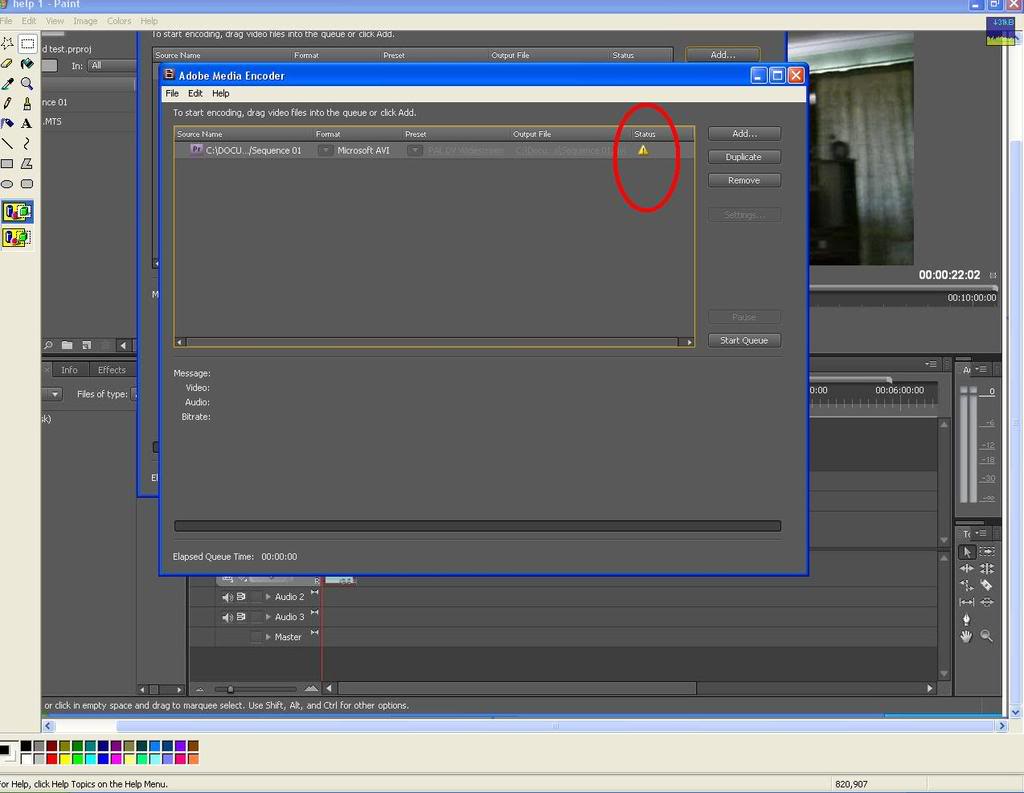1024x793 pixels.
Task: Select Paint's Fill With Color tool
Action: point(27,63)
